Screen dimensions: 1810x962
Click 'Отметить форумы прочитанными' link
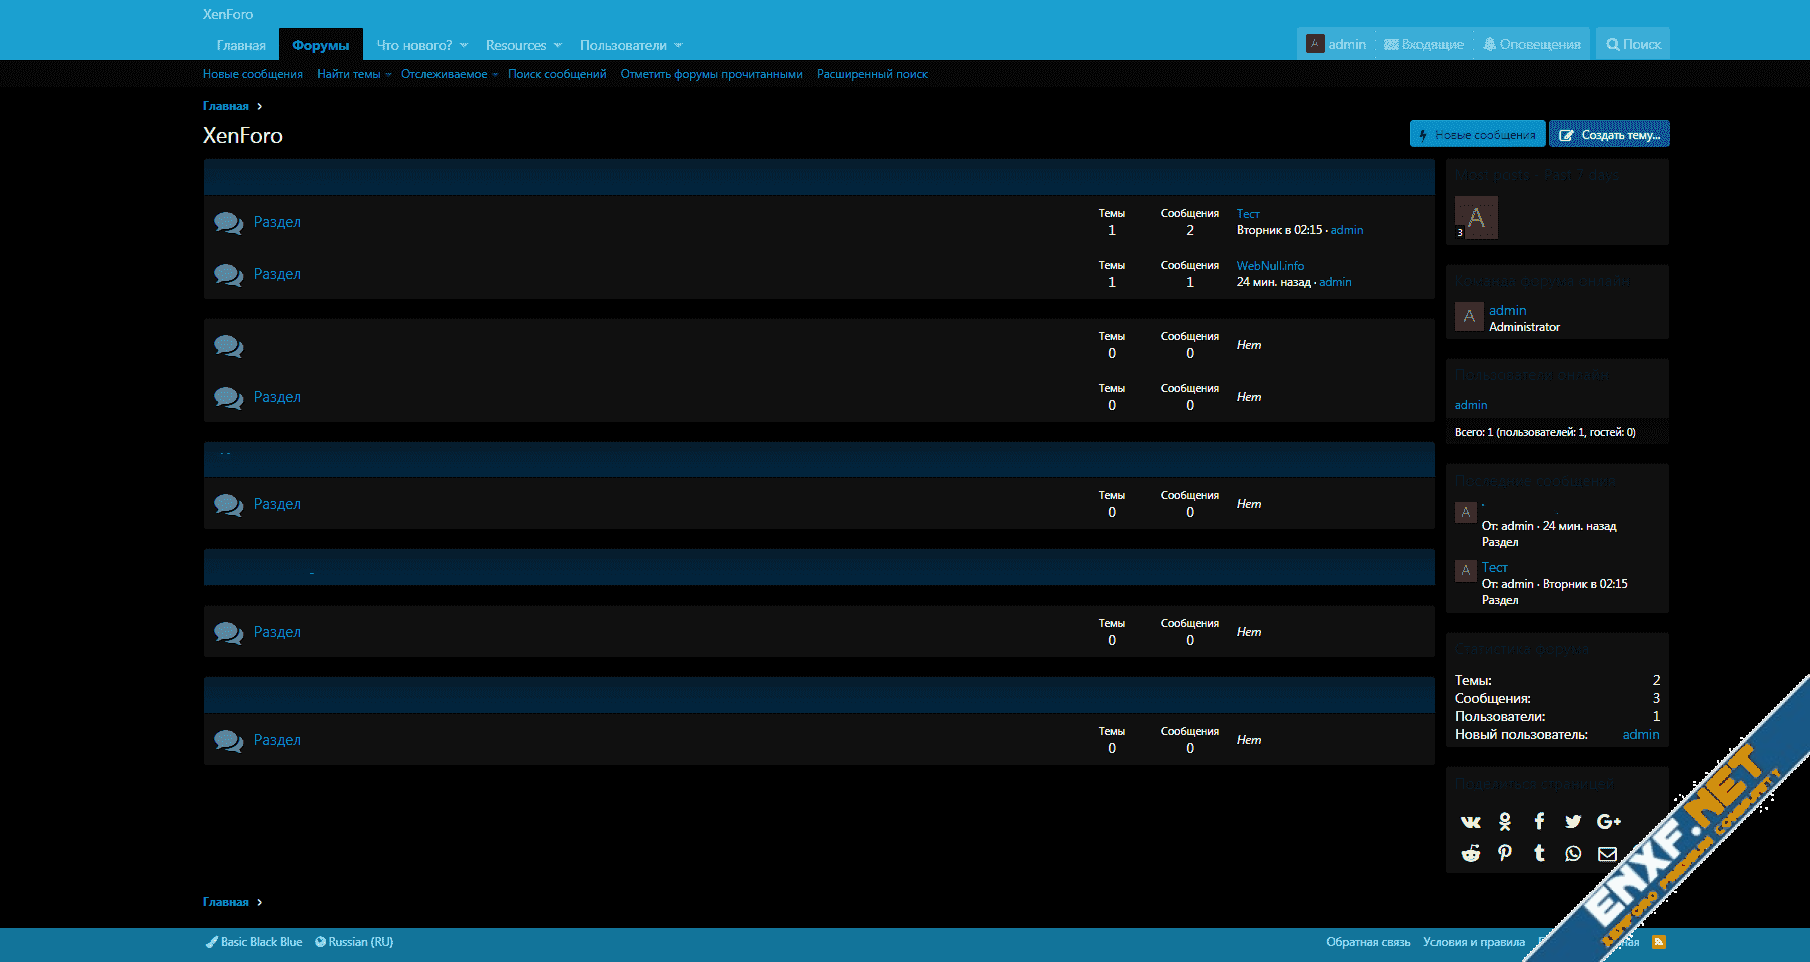711,75
